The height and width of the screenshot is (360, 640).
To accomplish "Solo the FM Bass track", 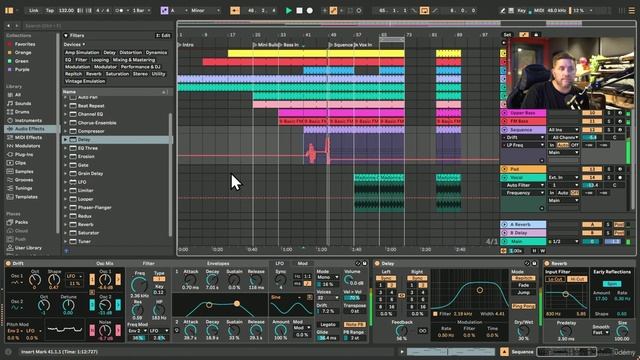I will pyautogui.click(x=609, y=121).
